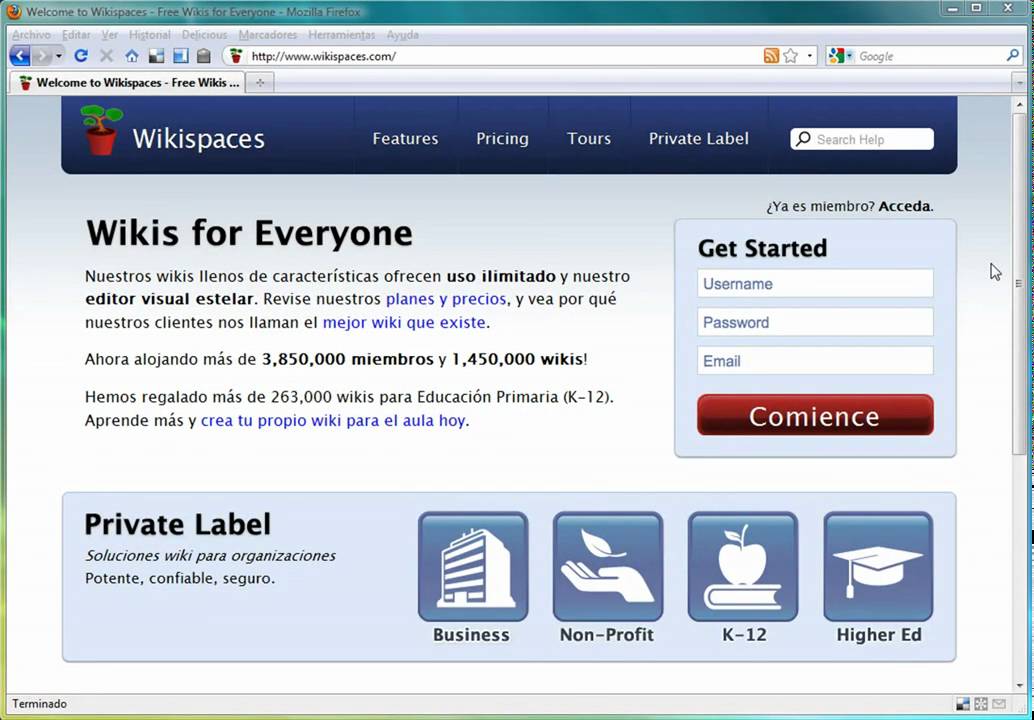Click the Email input field

pos(815,361)
